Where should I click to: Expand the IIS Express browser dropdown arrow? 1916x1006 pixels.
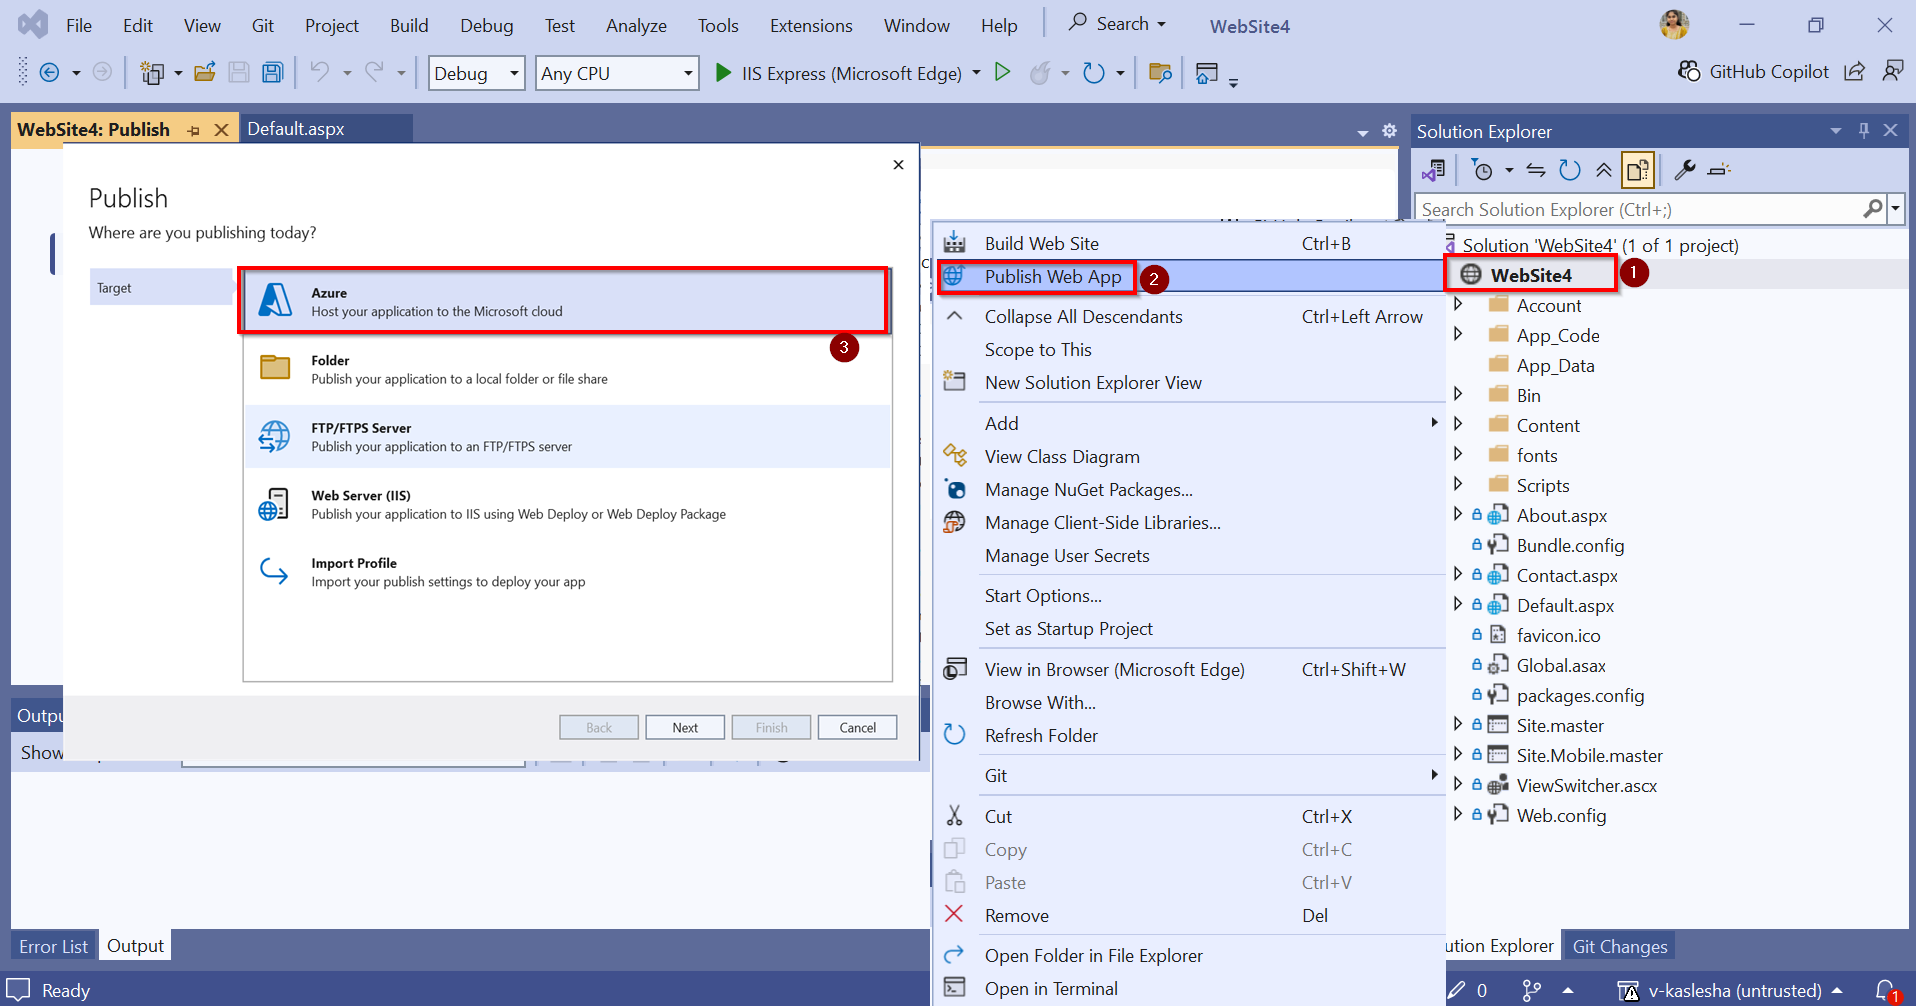point(976,73)
